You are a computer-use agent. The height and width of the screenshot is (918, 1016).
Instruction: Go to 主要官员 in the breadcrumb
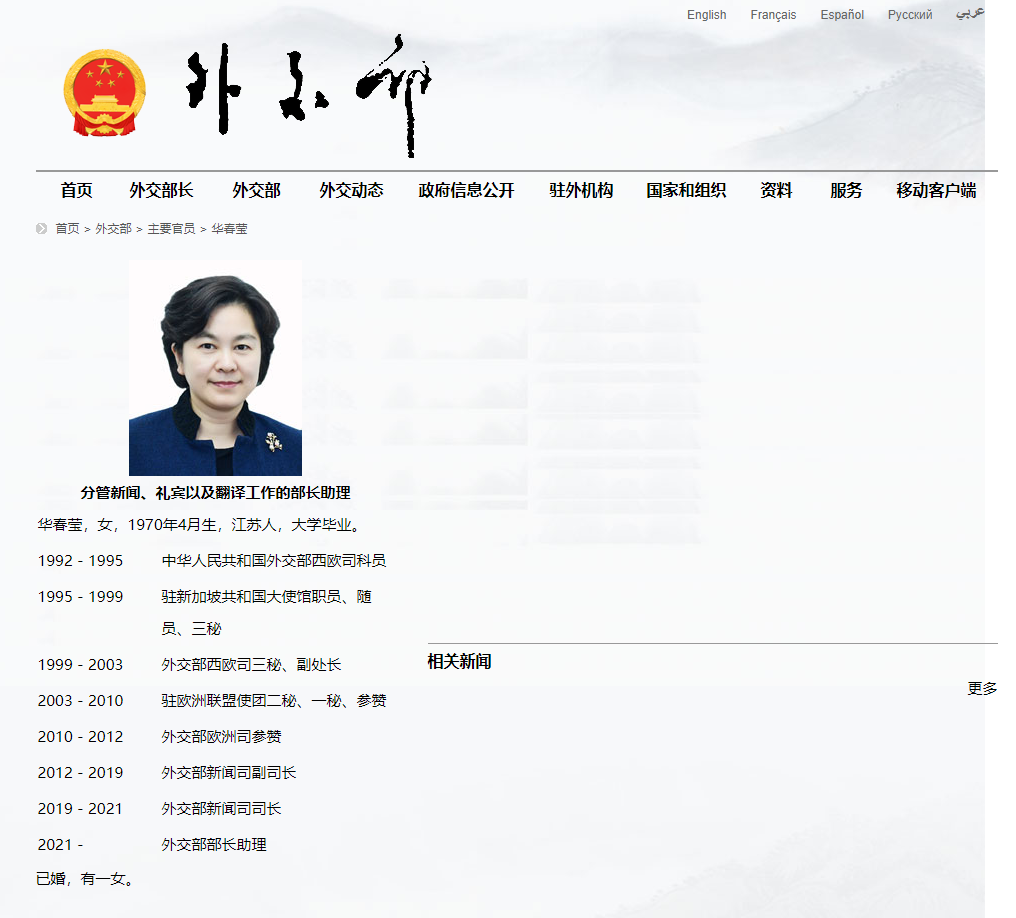click(x=171, y=229)
